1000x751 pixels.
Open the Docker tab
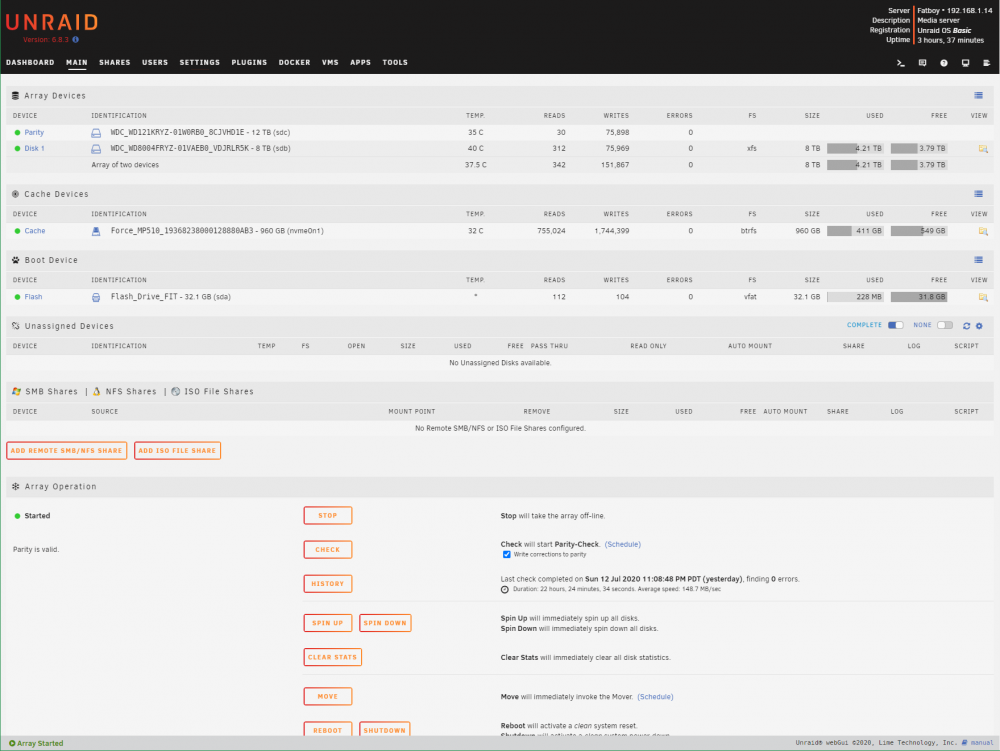point(295,62)
